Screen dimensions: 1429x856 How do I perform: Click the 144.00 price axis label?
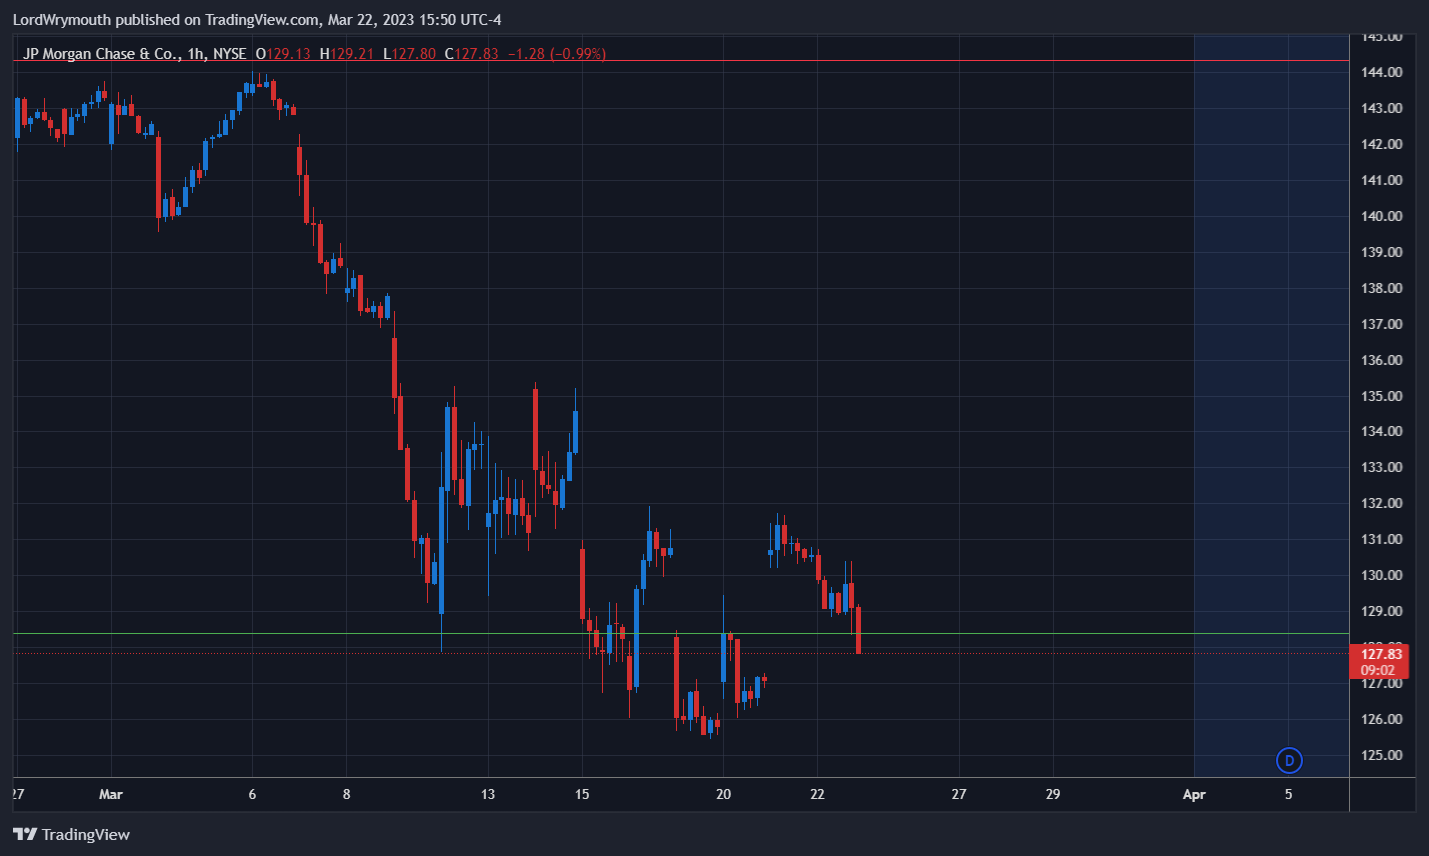click(1381, 72)
